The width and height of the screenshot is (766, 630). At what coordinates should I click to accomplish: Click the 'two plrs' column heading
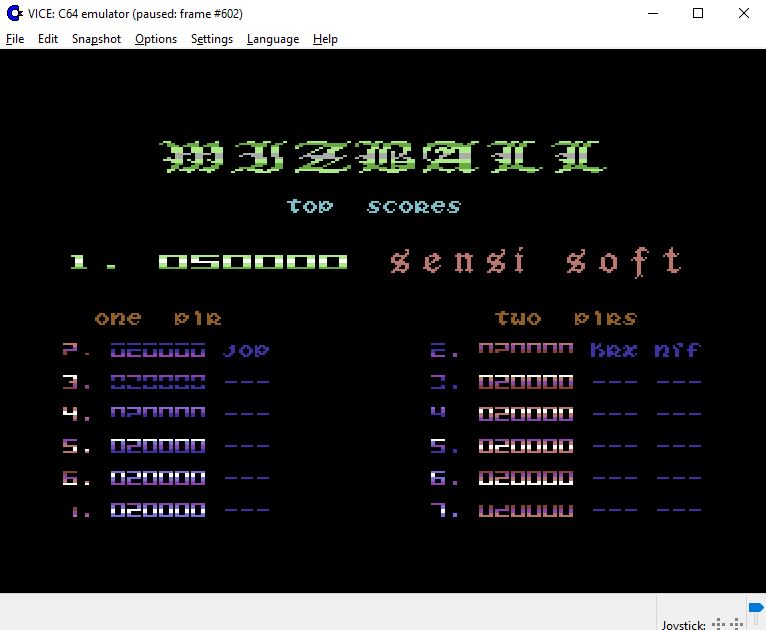(566, 318)
